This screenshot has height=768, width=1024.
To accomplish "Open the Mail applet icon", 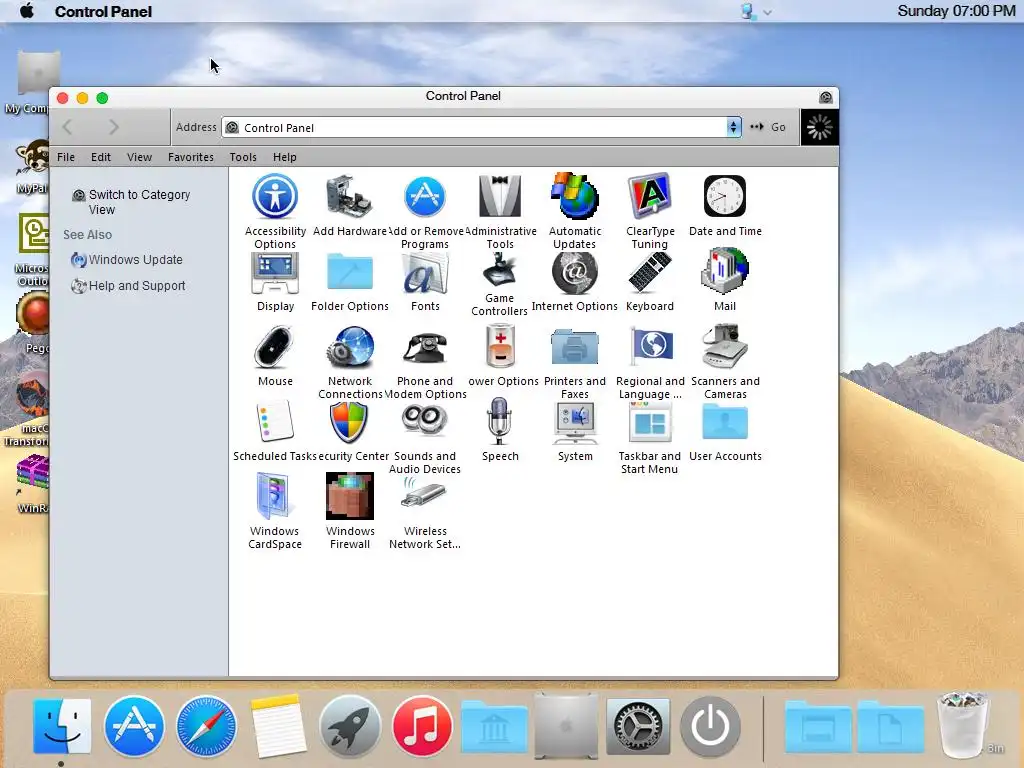I will click(x=725, y=271).
